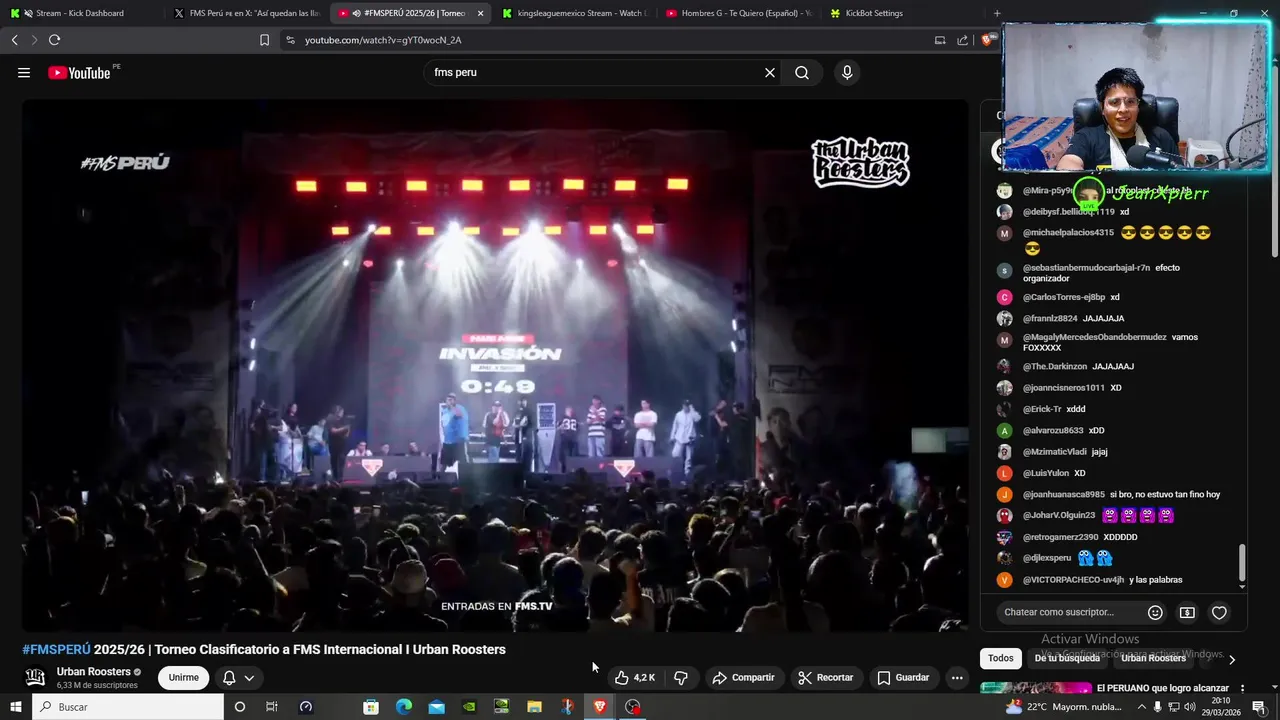Screen dimensions: 1280x720
Task: Click the Compartir share button
Action: [743, 677]
